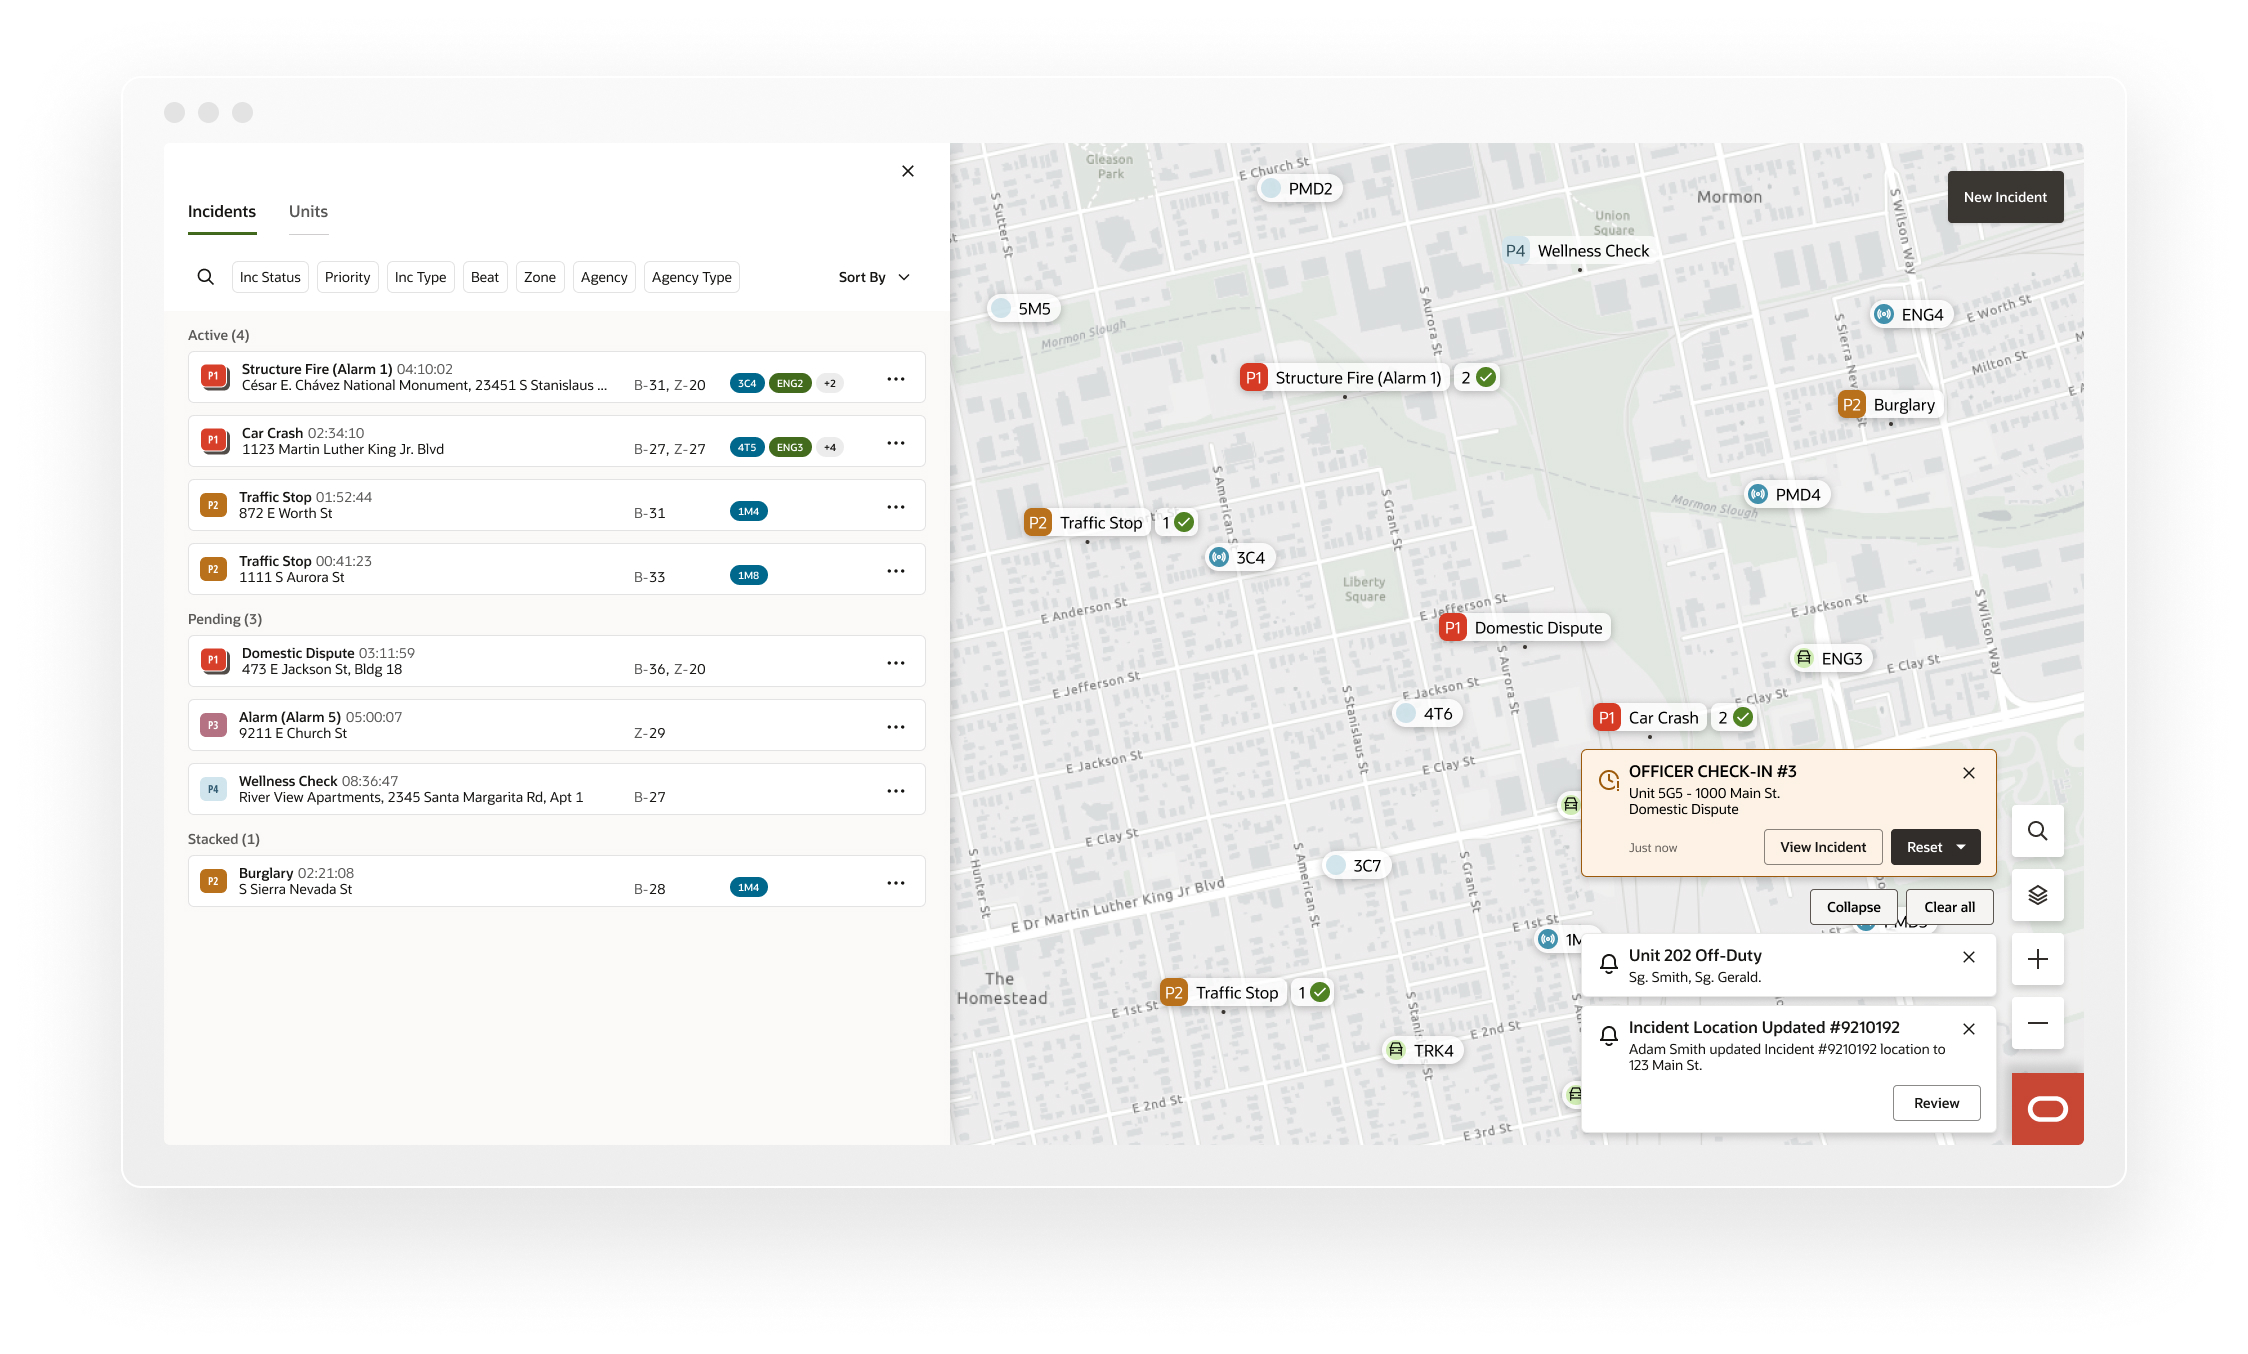Open more options for Domestic Dispute incident

[x=896, y=663]
